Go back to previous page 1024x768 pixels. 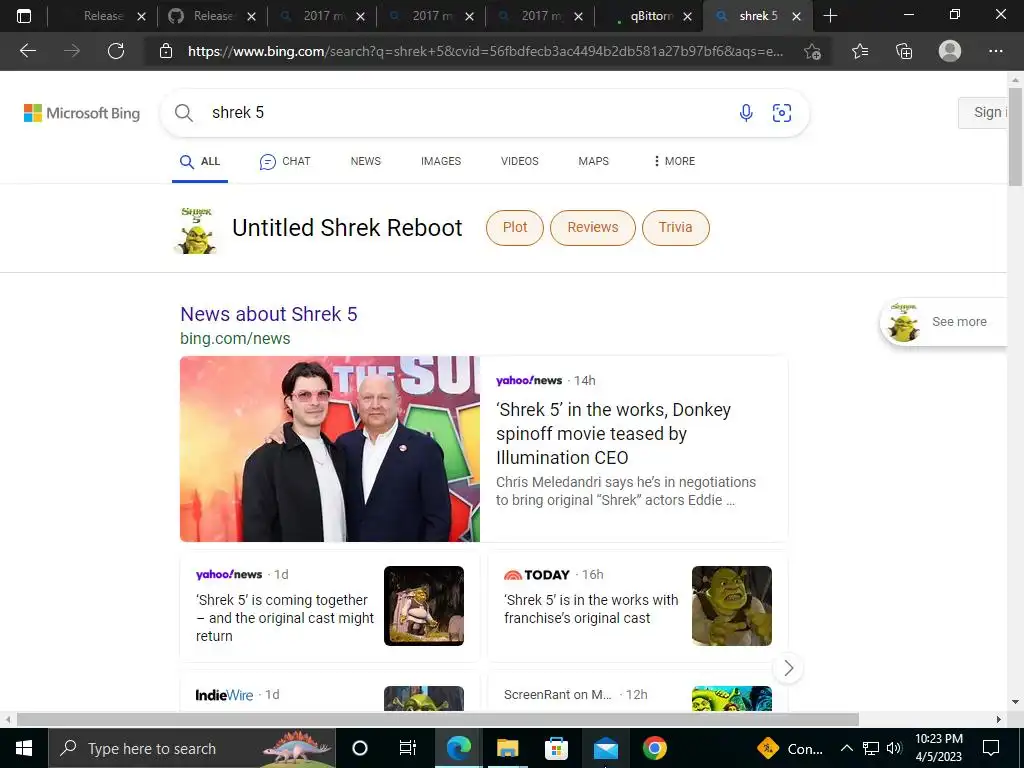27,51
